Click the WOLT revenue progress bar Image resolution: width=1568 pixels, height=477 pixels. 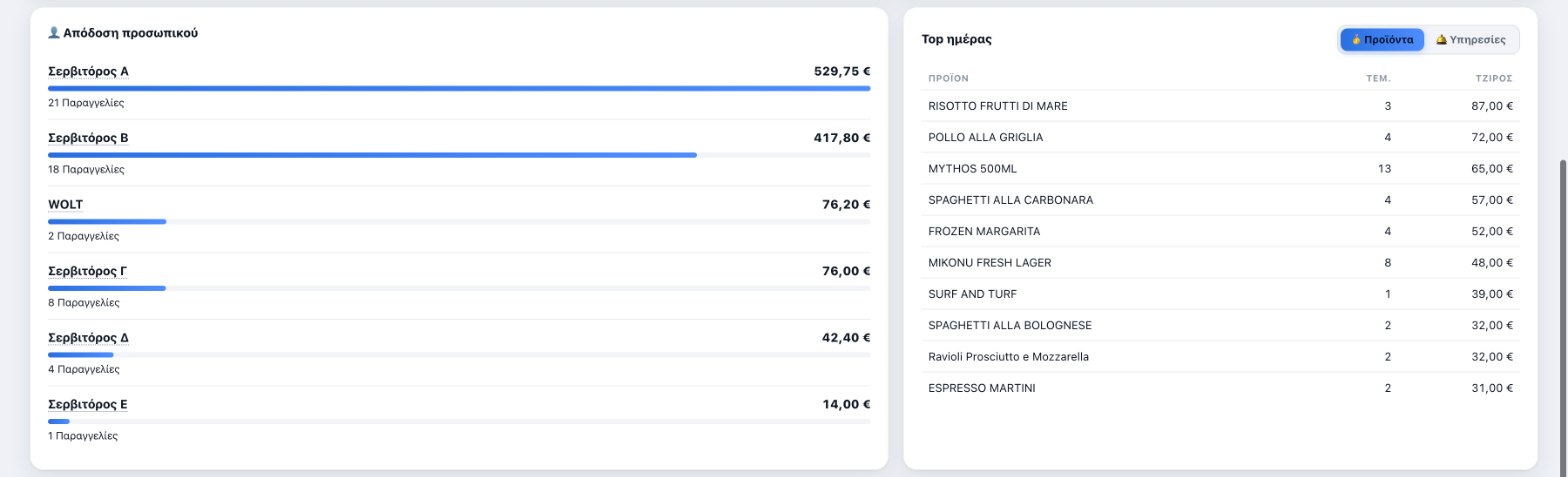(x=459, y=221)
